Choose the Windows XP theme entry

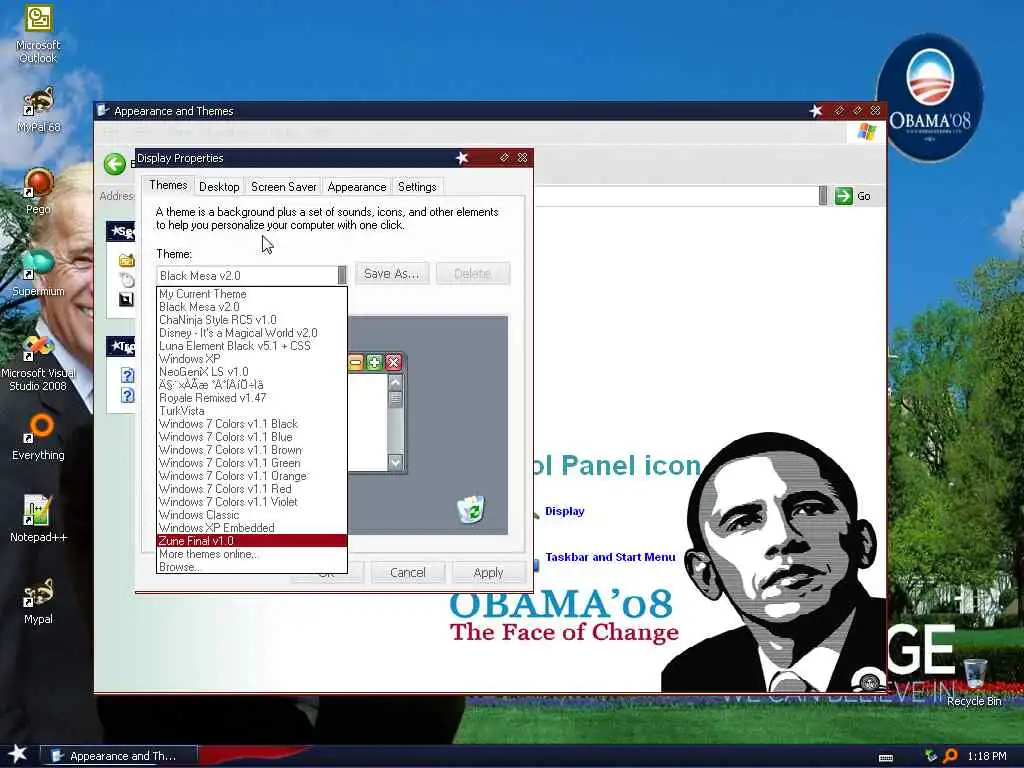point(251,359)
